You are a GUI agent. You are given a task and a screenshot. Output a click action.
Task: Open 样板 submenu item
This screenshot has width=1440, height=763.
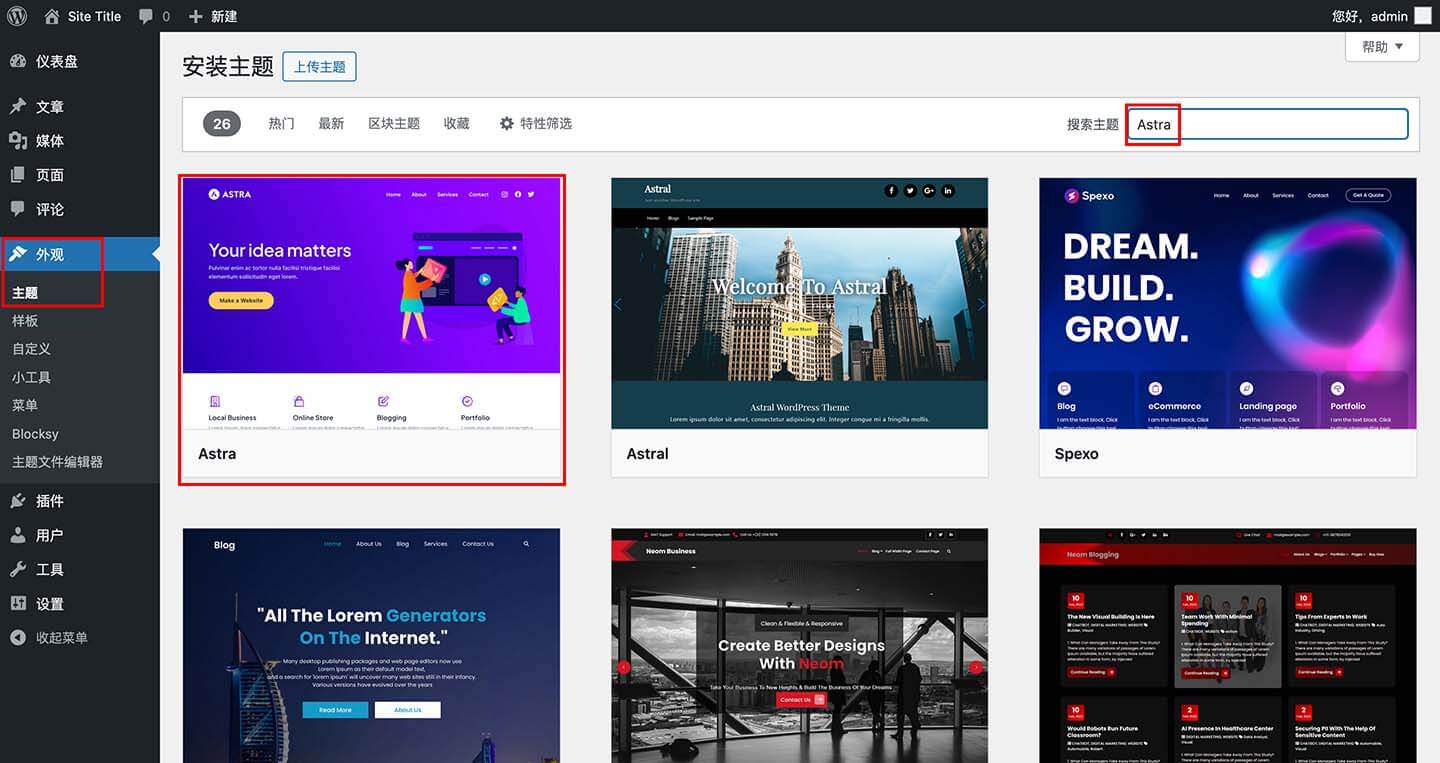pos(25,321)
